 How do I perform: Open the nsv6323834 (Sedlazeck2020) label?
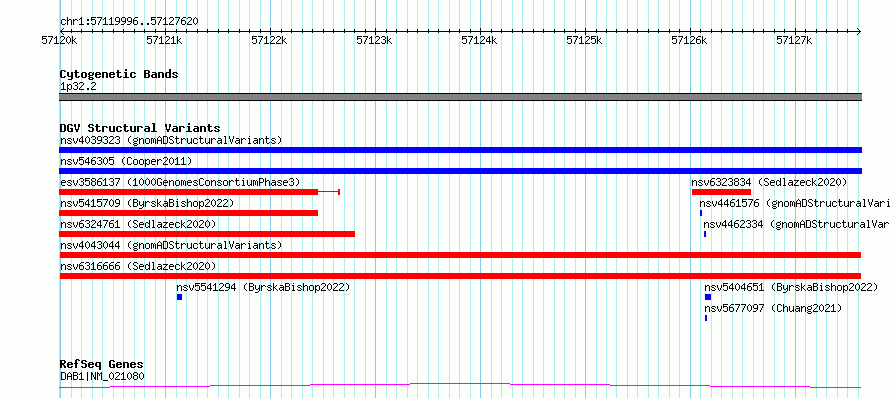(x=769, y=182)
